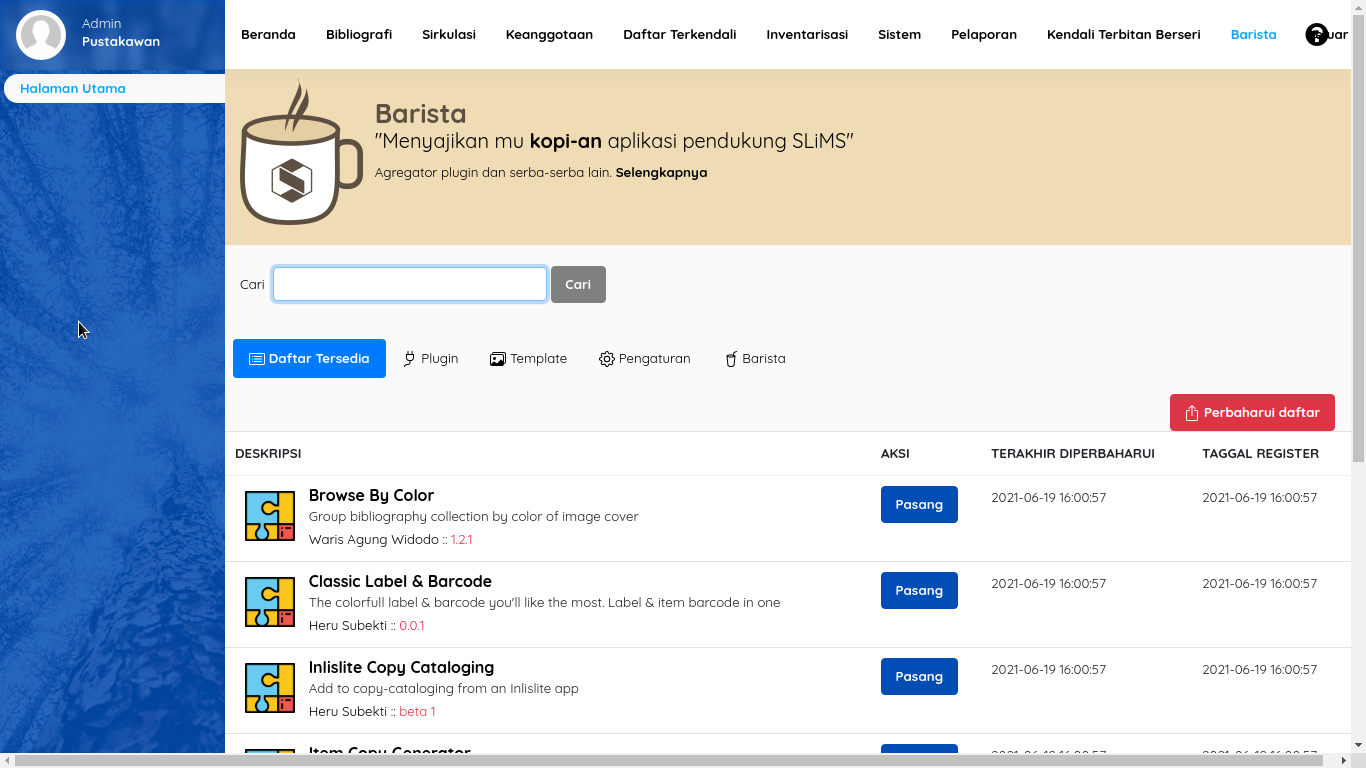Viewport: 1366px width, 768px height.
Task: Click version number 0.0.1
Action: (412, 625)
